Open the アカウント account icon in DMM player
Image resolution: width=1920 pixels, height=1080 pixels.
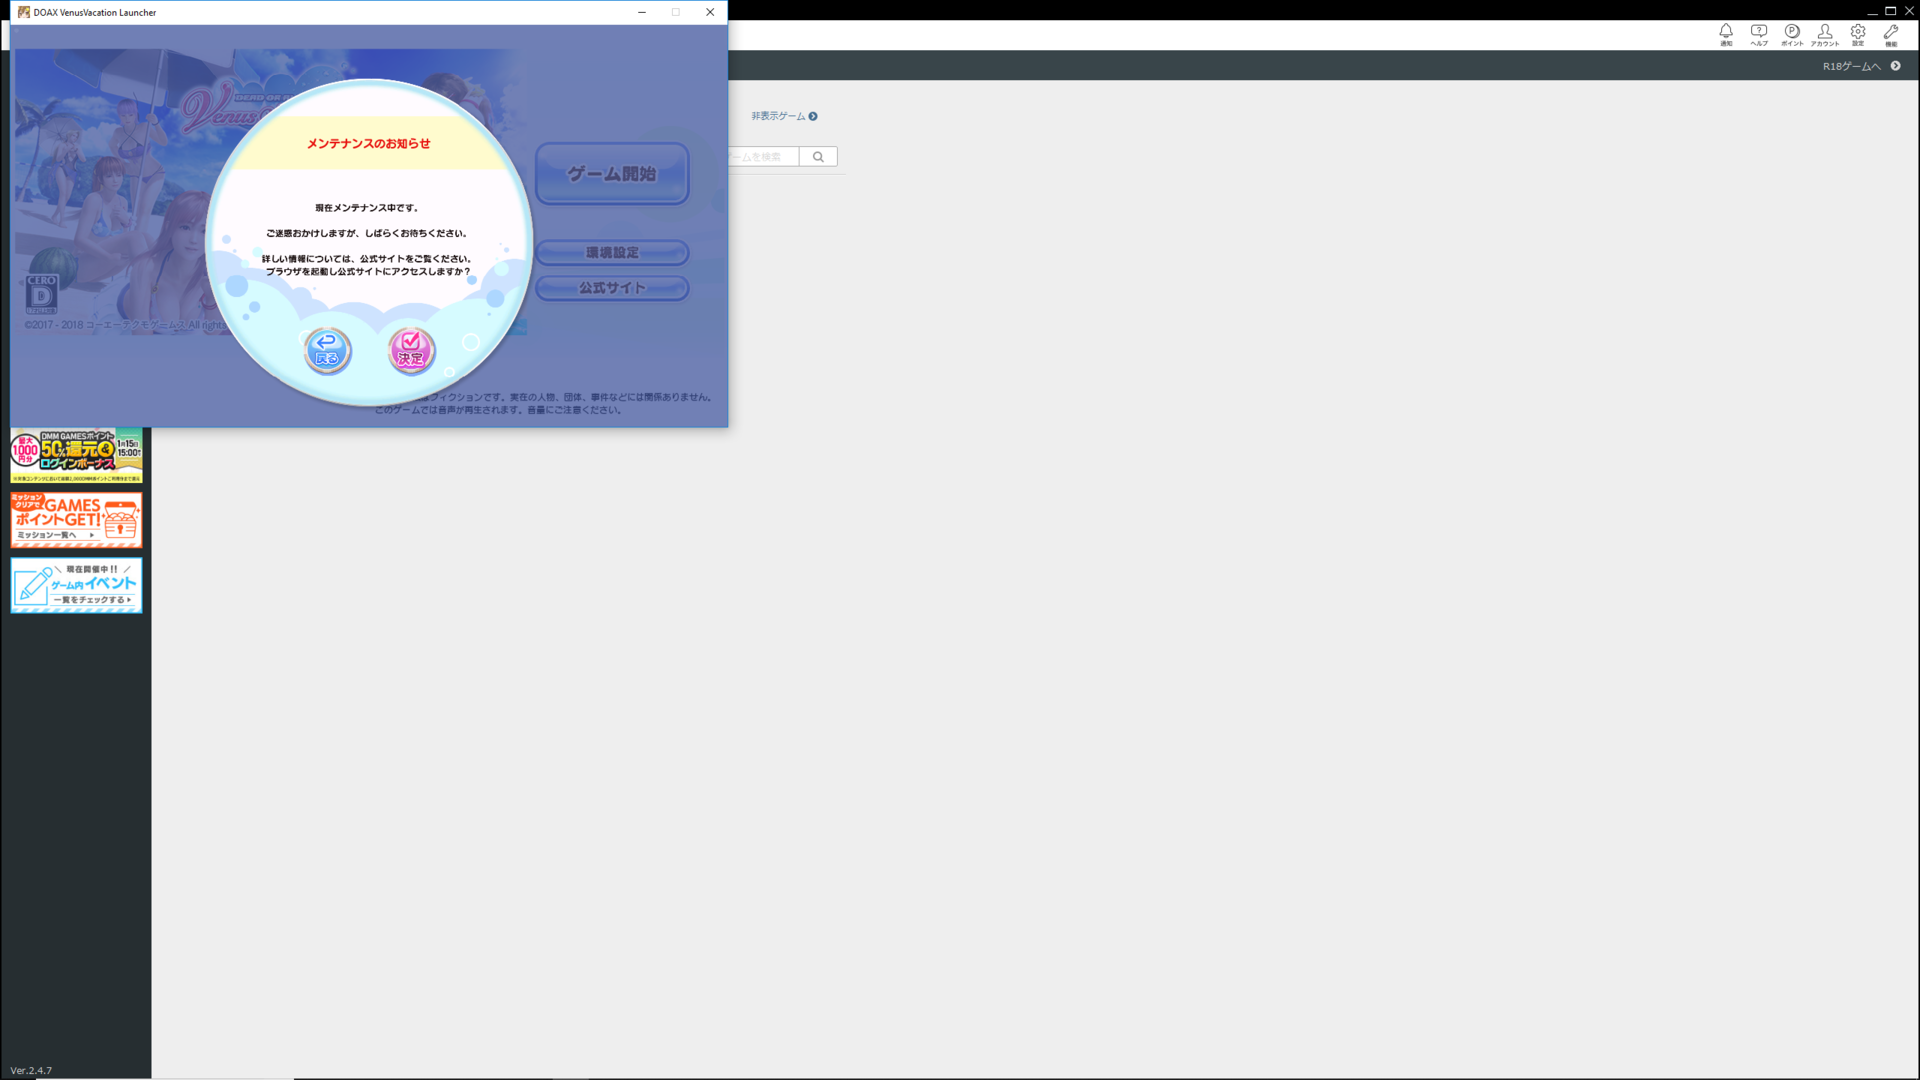tap(1825, 35)
